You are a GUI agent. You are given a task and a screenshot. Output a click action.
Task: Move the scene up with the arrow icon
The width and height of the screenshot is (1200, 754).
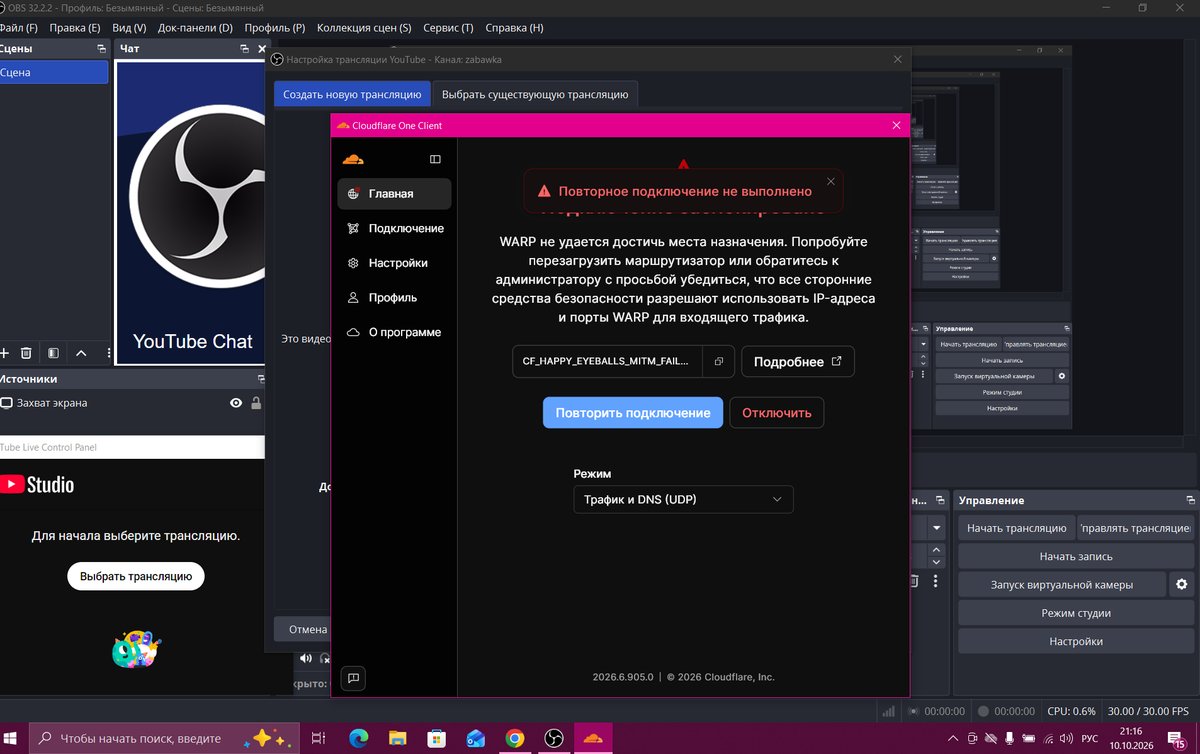pos(81,352)
